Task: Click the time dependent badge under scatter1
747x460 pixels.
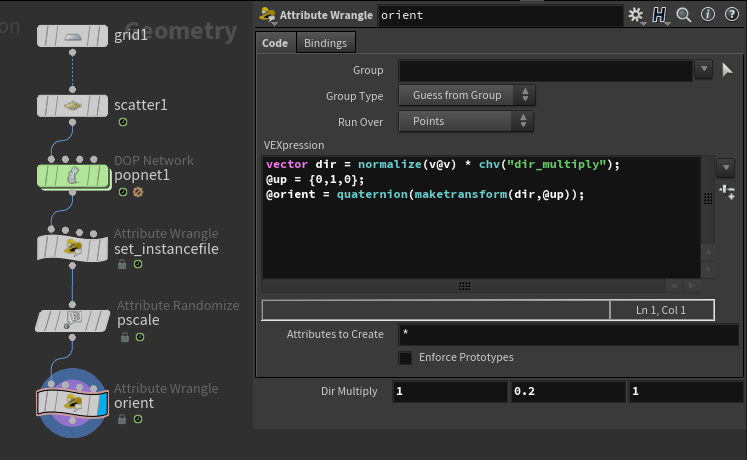Action: (x=123, y=122)
